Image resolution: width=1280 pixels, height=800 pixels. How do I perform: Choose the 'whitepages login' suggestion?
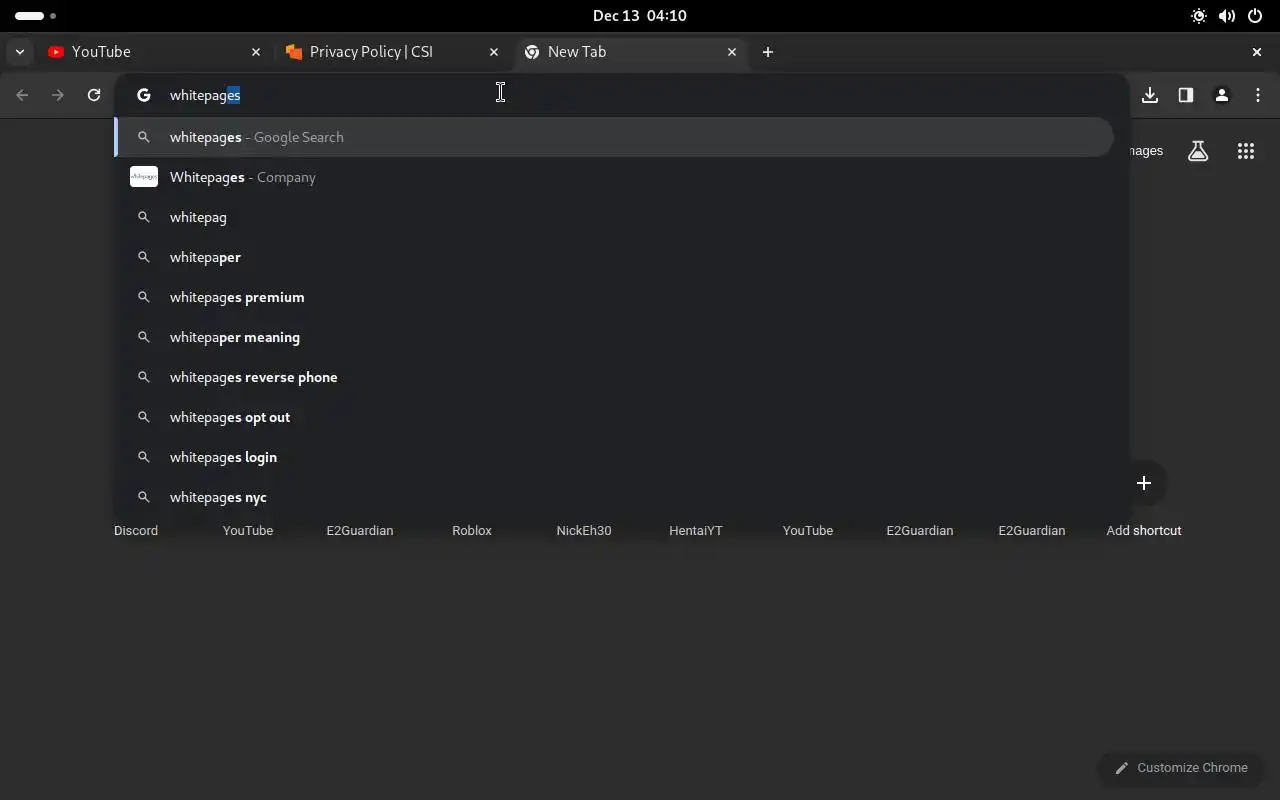point(614,457)
